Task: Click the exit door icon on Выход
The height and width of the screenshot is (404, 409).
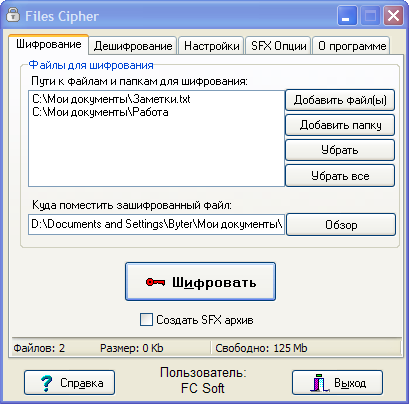Action: click(319, 383)
